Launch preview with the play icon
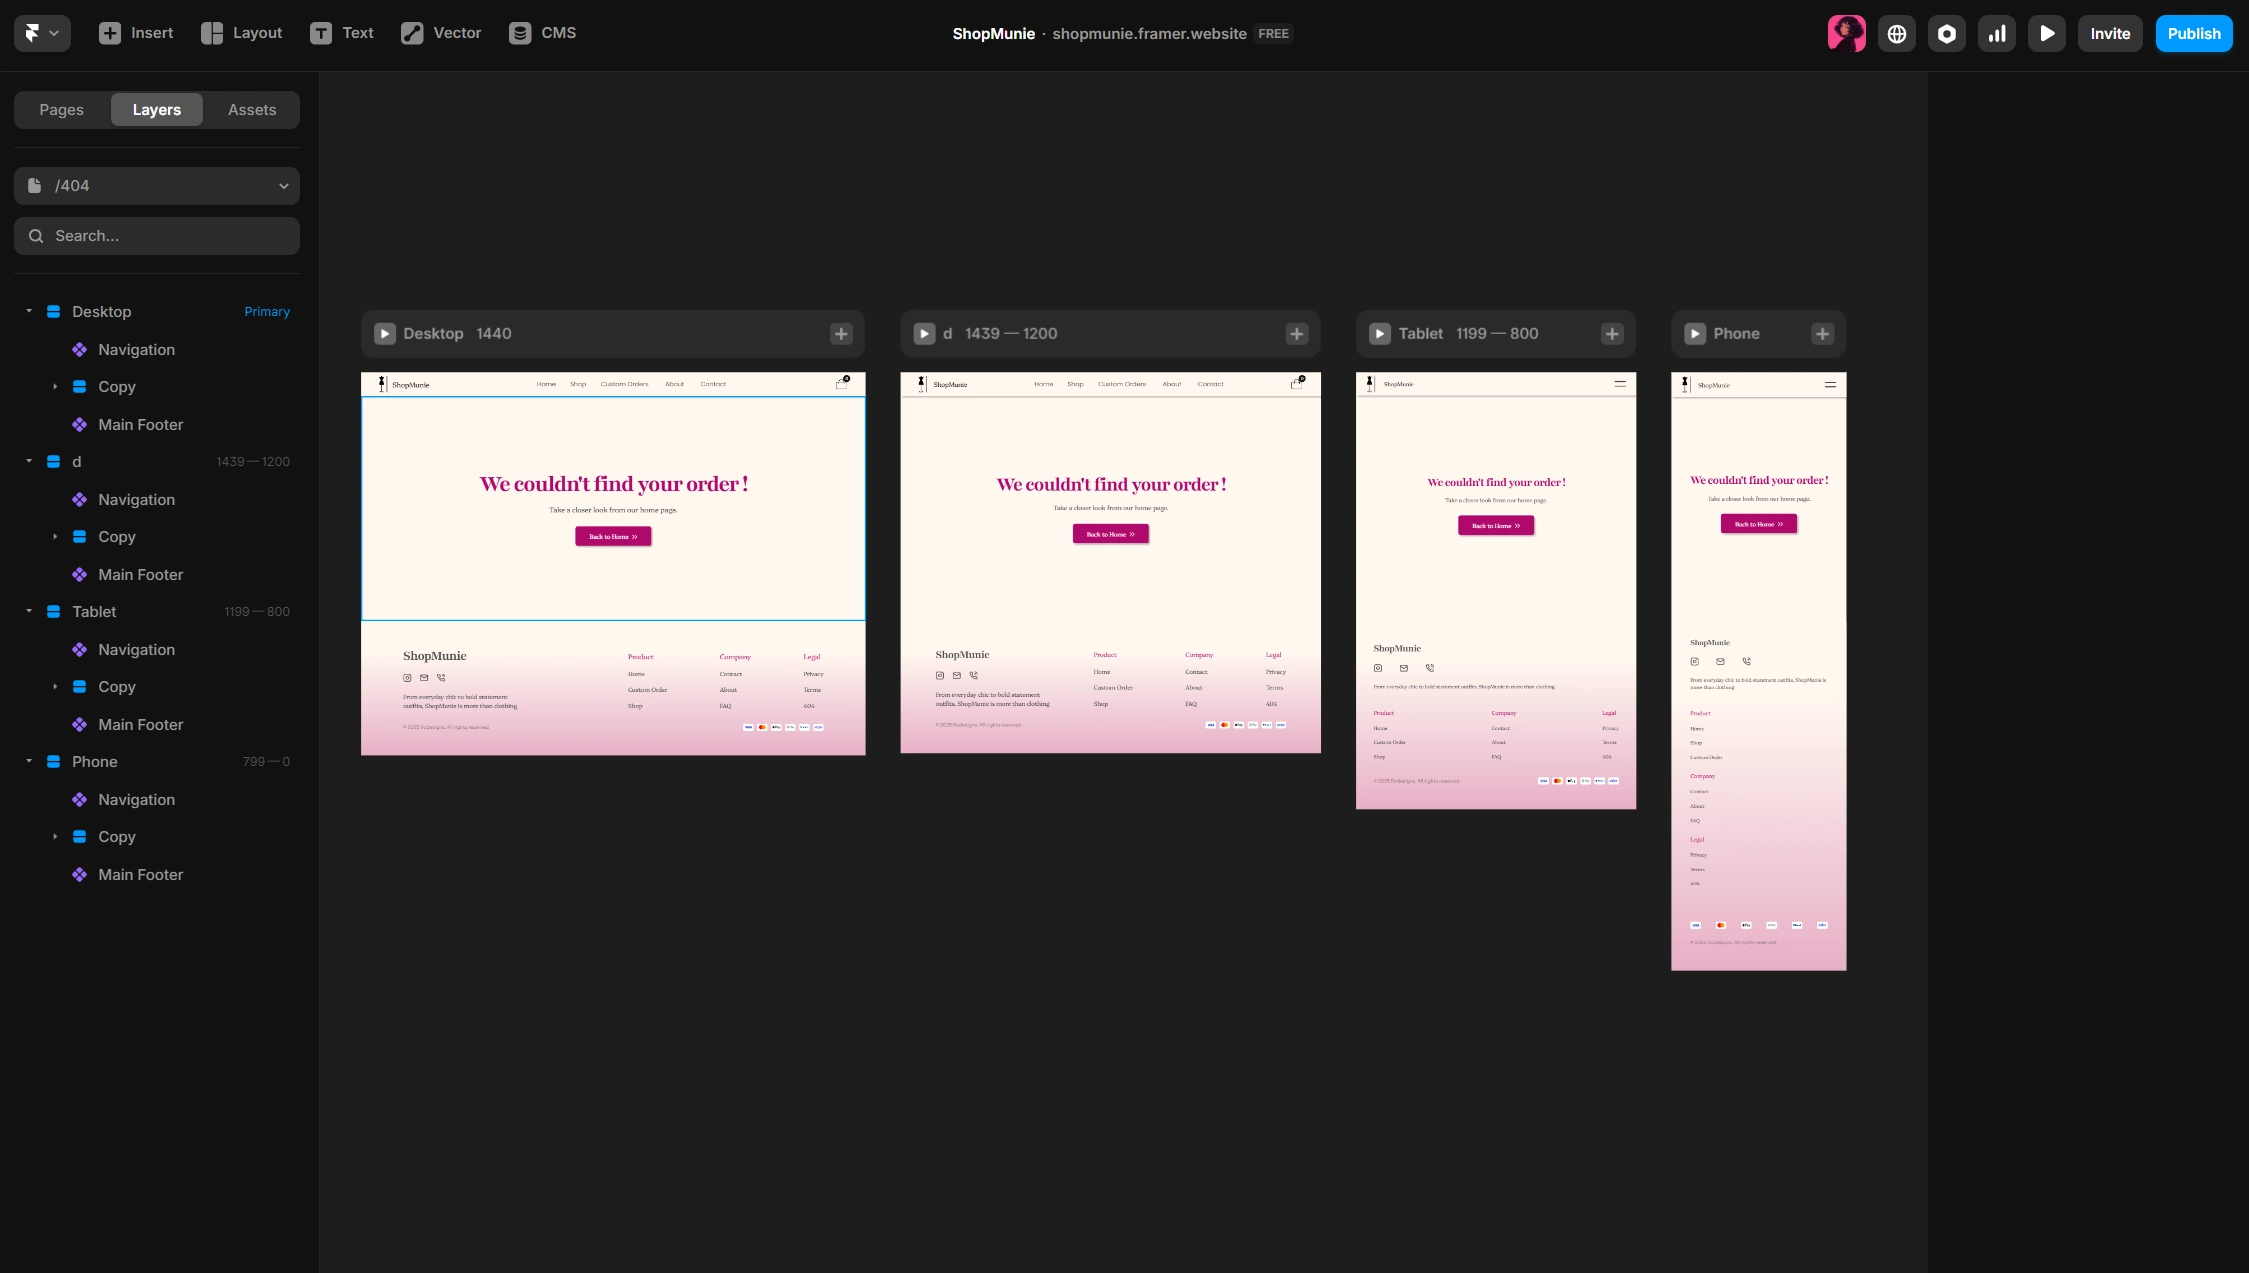Screen dimensions: 2249x1273 [2046, 33]
